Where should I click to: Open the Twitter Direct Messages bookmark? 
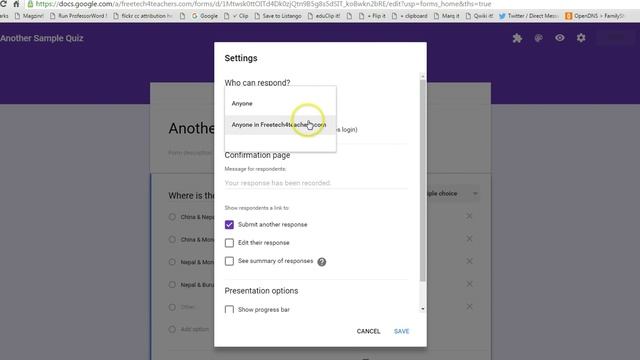pyautogui.click(x=528, y=16)
